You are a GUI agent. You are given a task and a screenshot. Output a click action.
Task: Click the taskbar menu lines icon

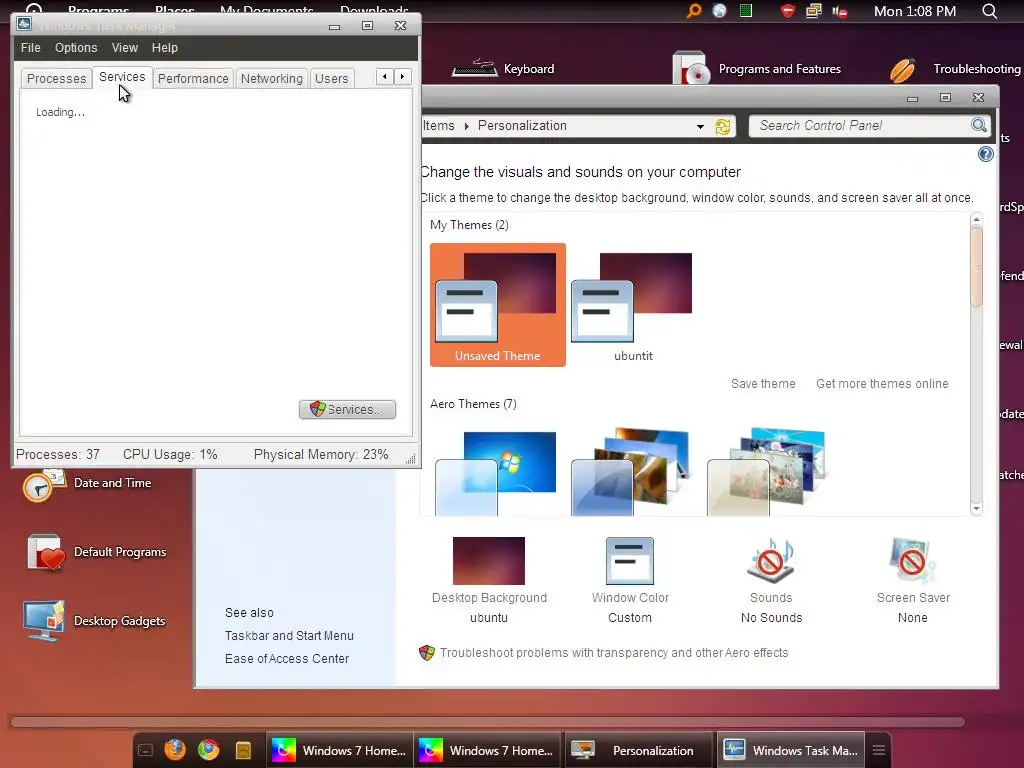click(879, 750)
